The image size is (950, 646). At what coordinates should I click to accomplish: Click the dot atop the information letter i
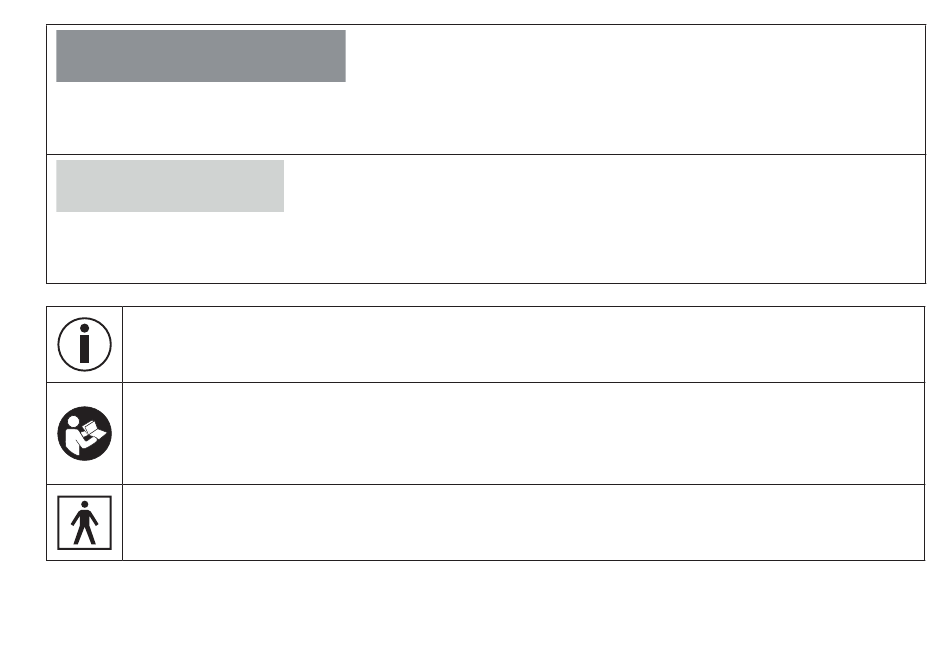pos(84,328)
